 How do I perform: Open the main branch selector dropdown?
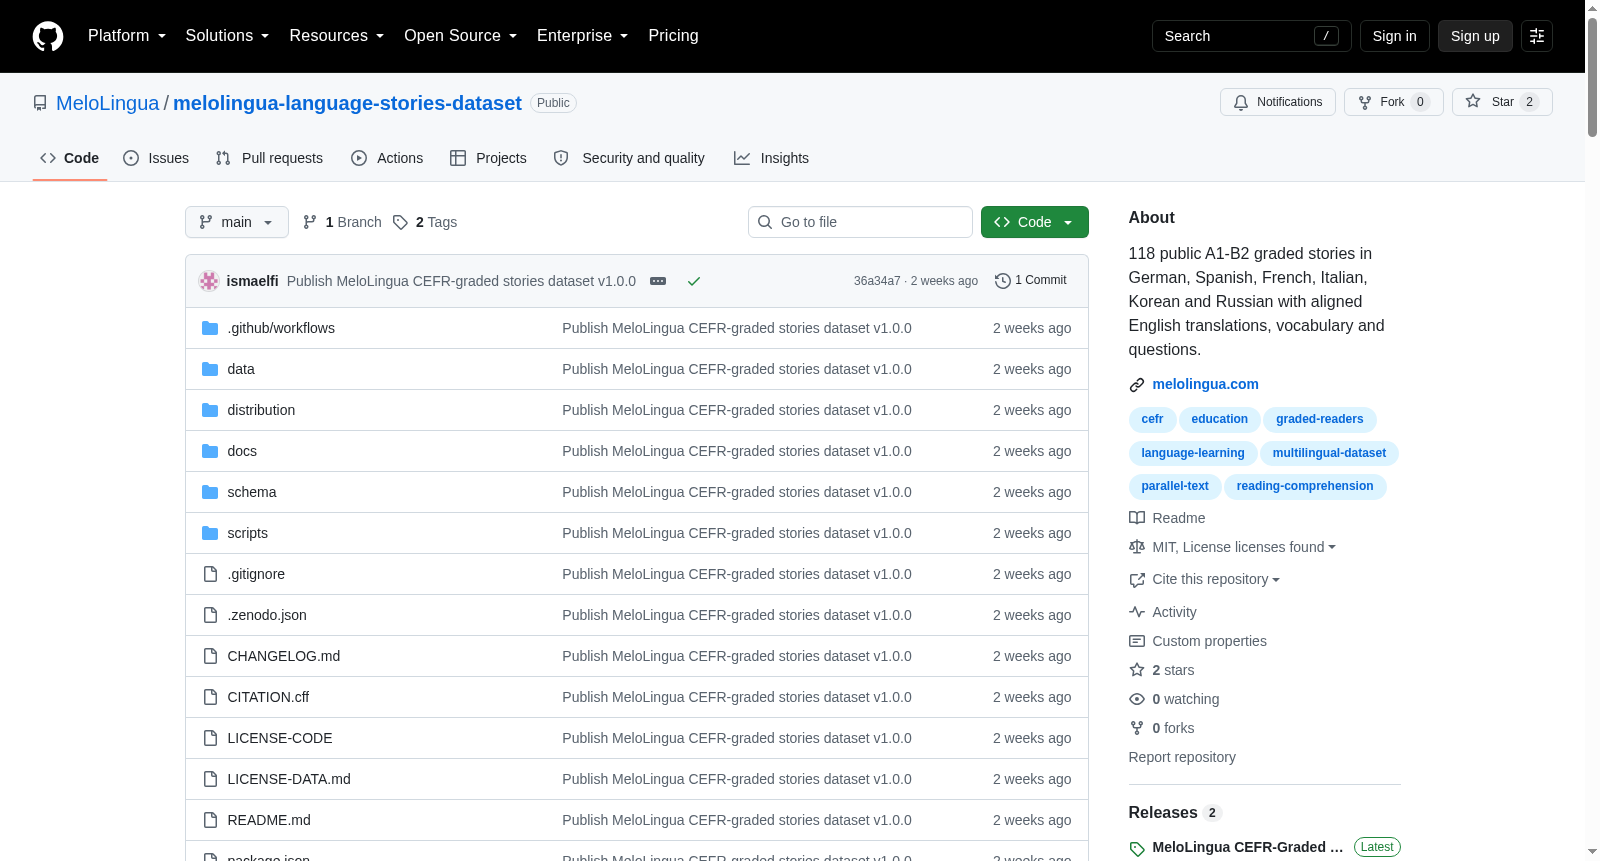237,222
